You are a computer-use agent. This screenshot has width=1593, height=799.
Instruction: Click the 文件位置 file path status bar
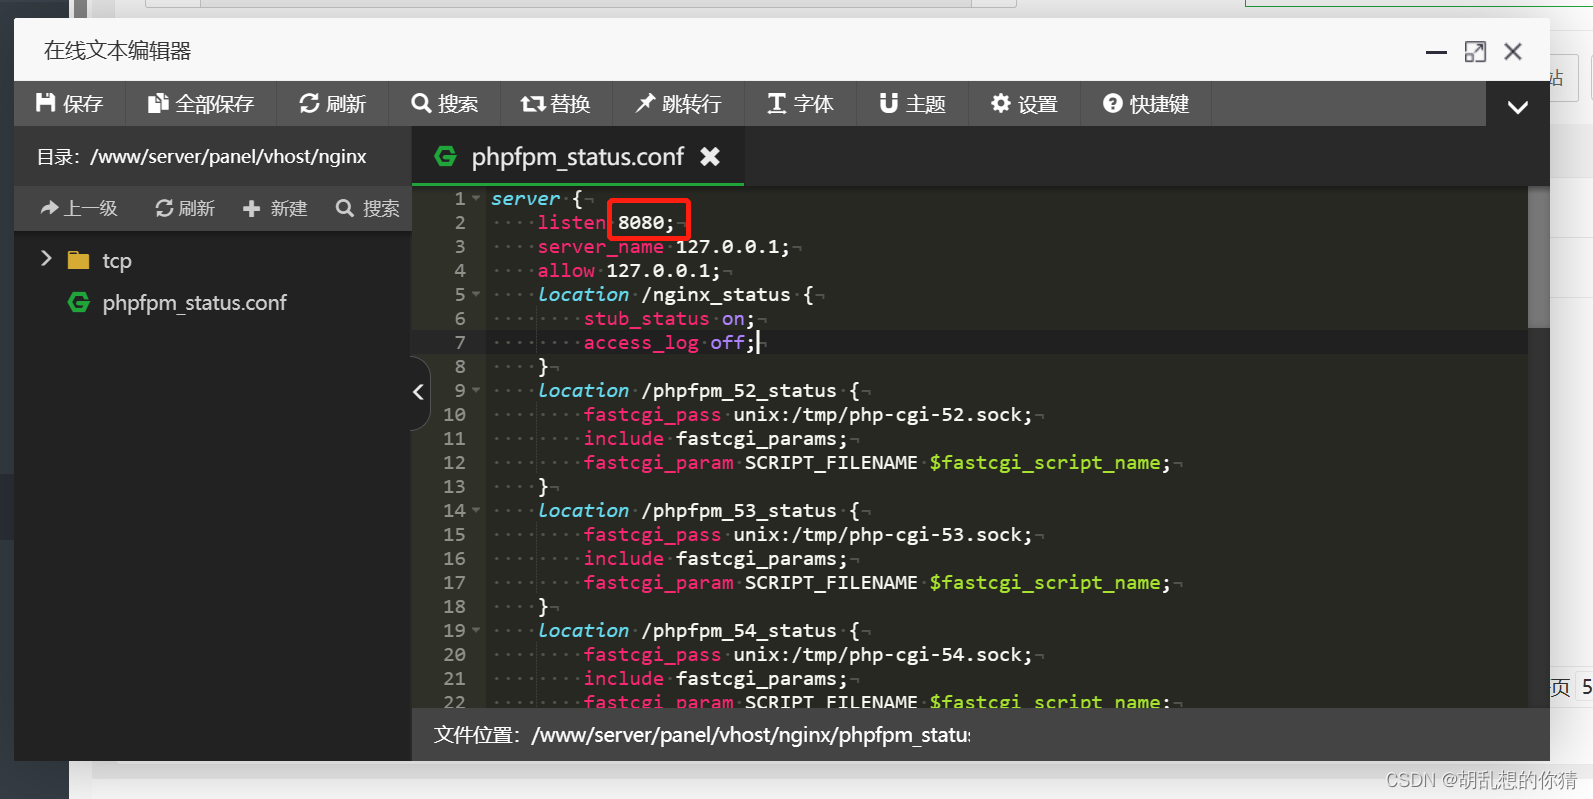coord(702,735)
